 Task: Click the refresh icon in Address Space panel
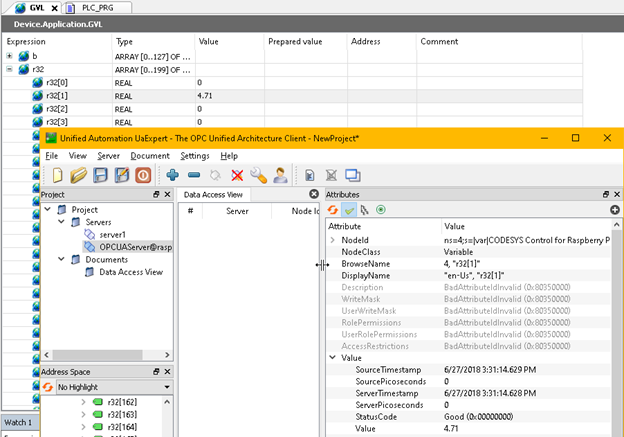click(x=48, y=387)
